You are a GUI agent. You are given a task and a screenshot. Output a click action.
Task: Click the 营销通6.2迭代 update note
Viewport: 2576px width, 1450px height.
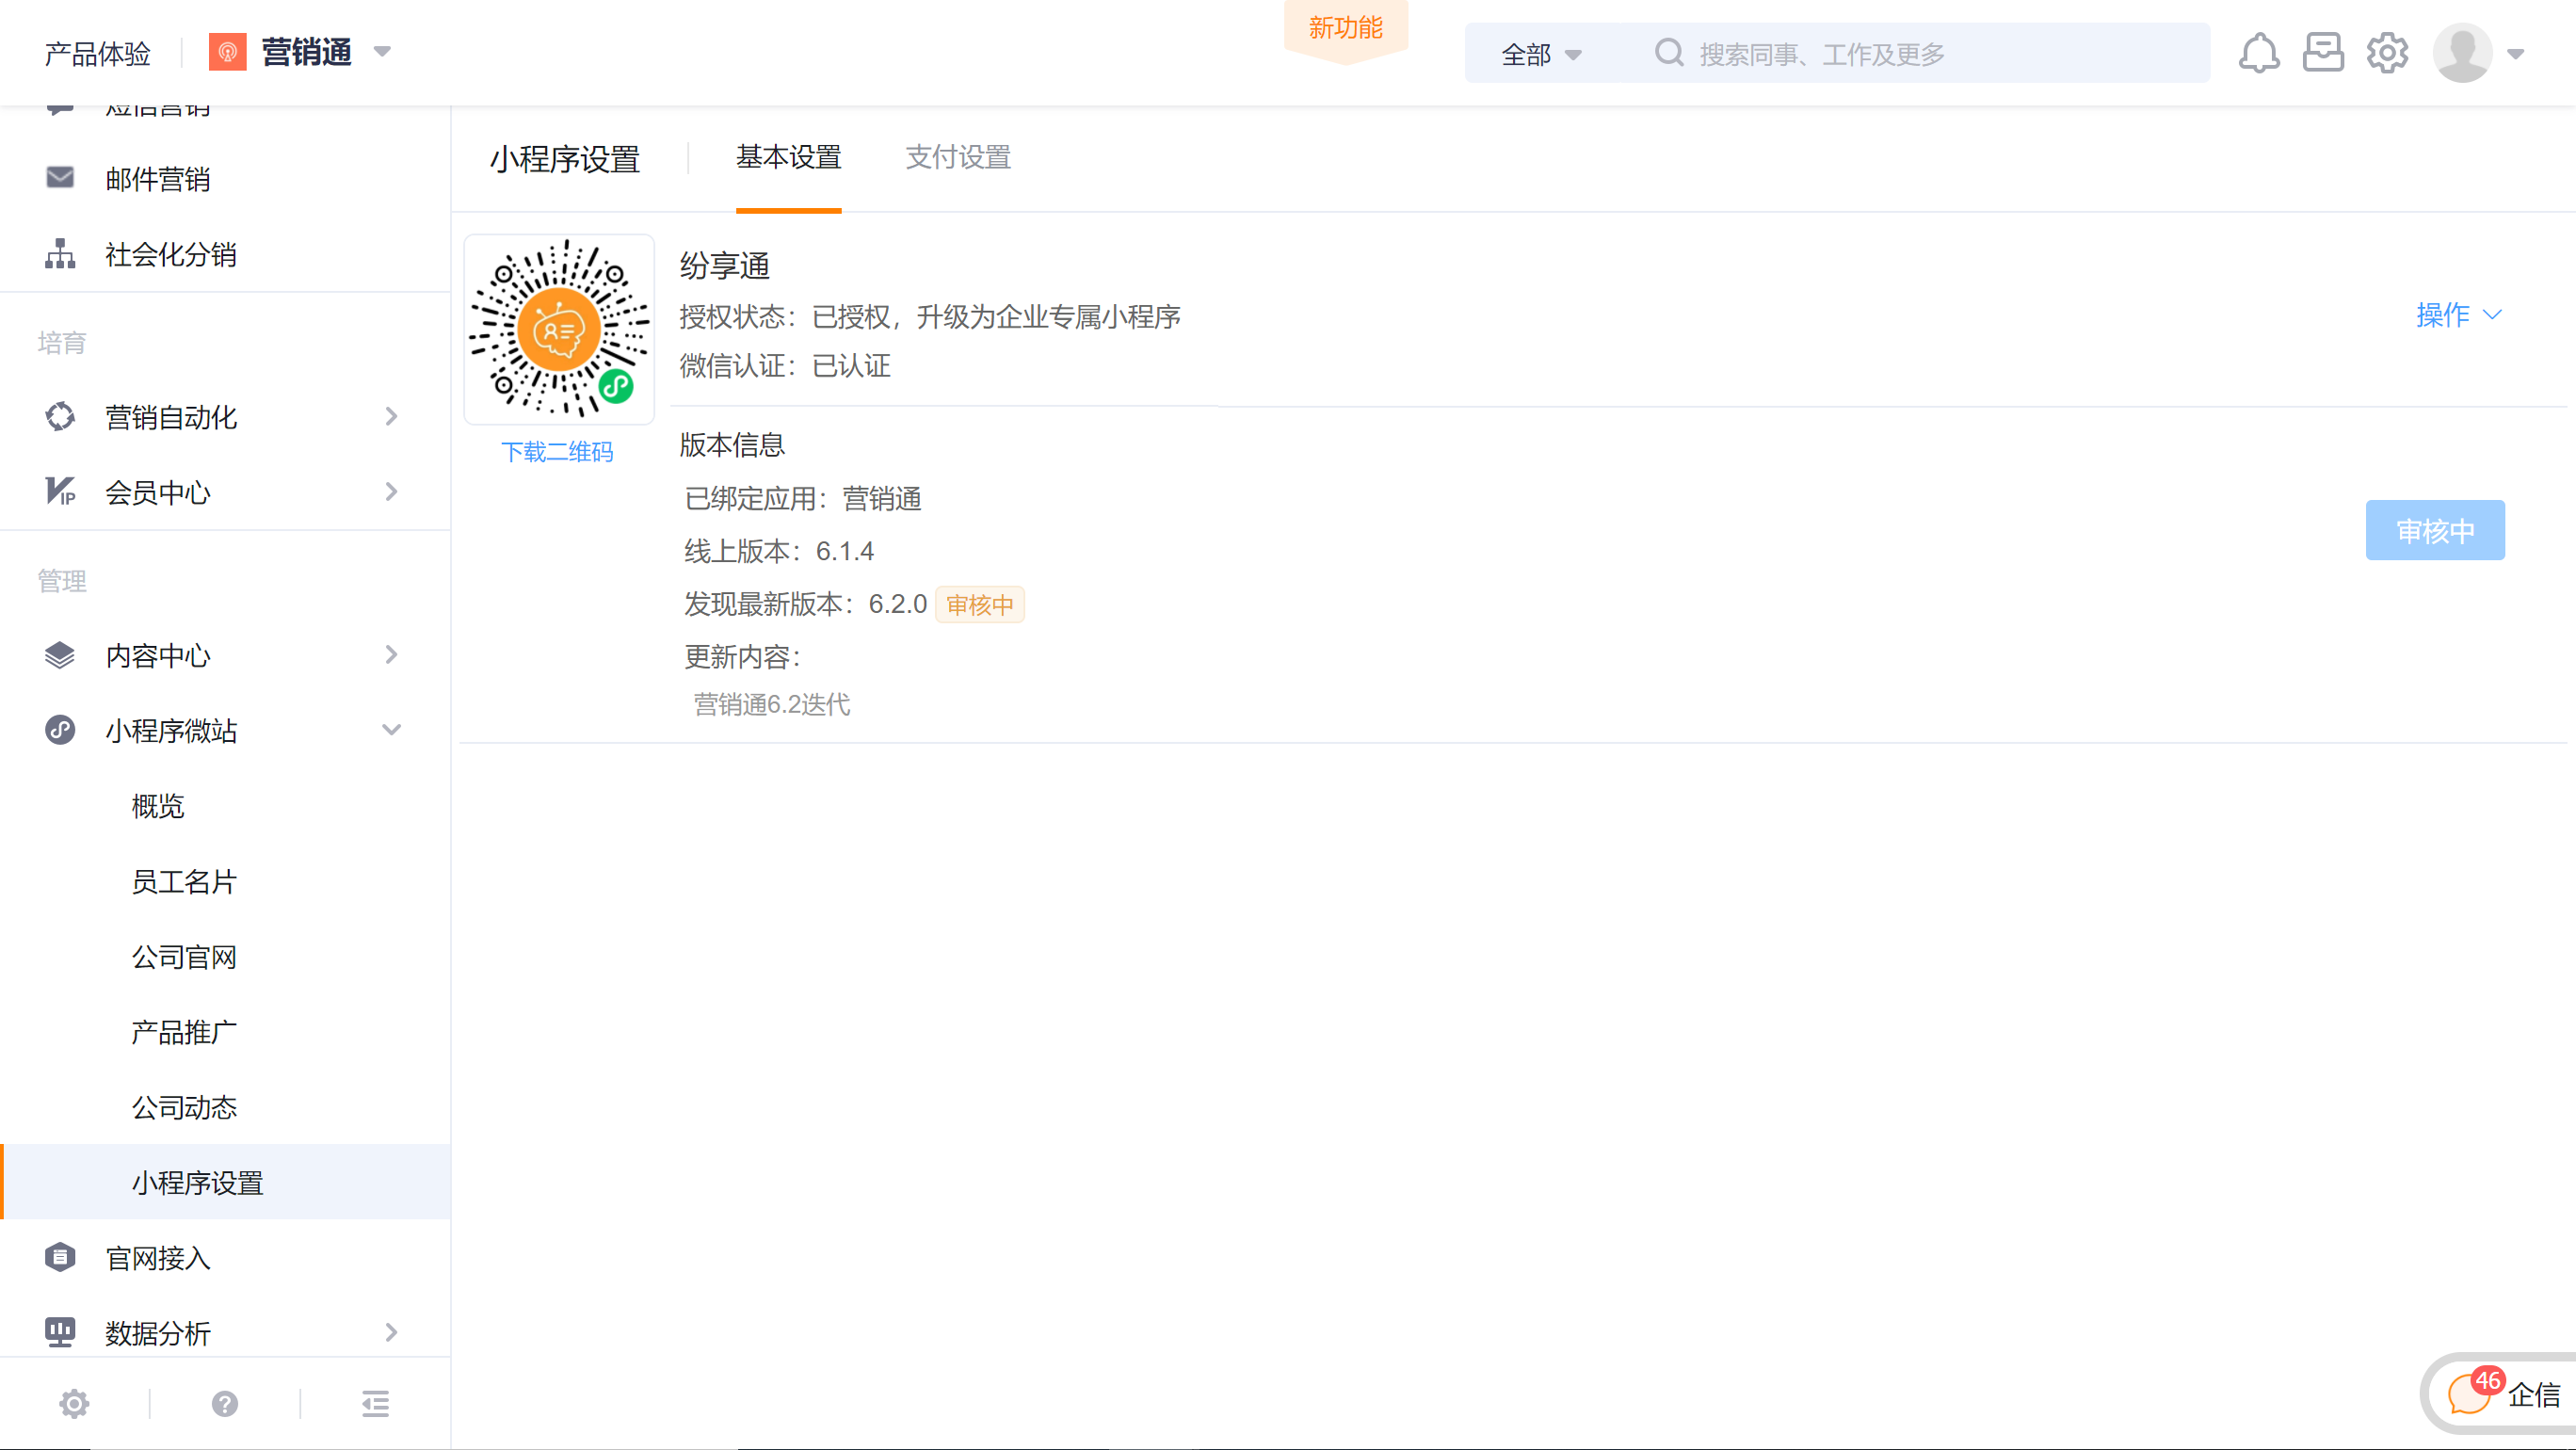772,705
